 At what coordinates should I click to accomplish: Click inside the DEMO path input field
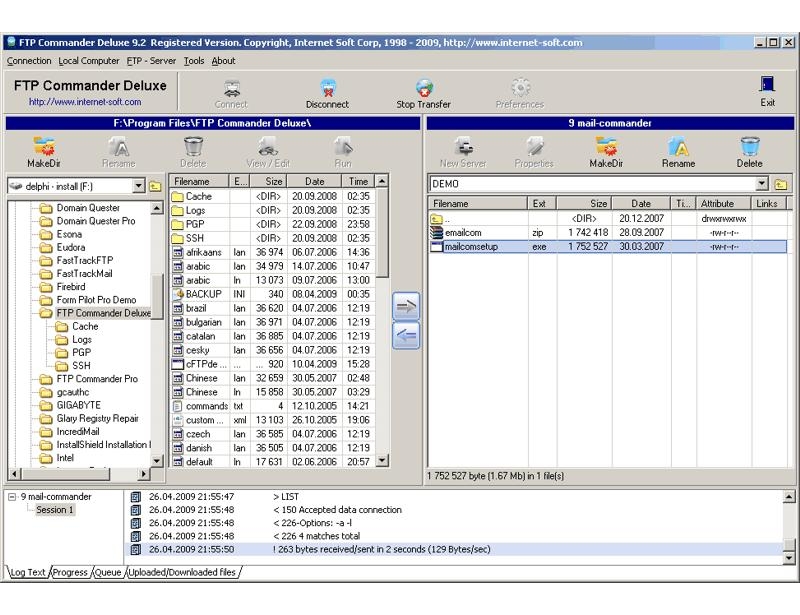pos(592,184)
